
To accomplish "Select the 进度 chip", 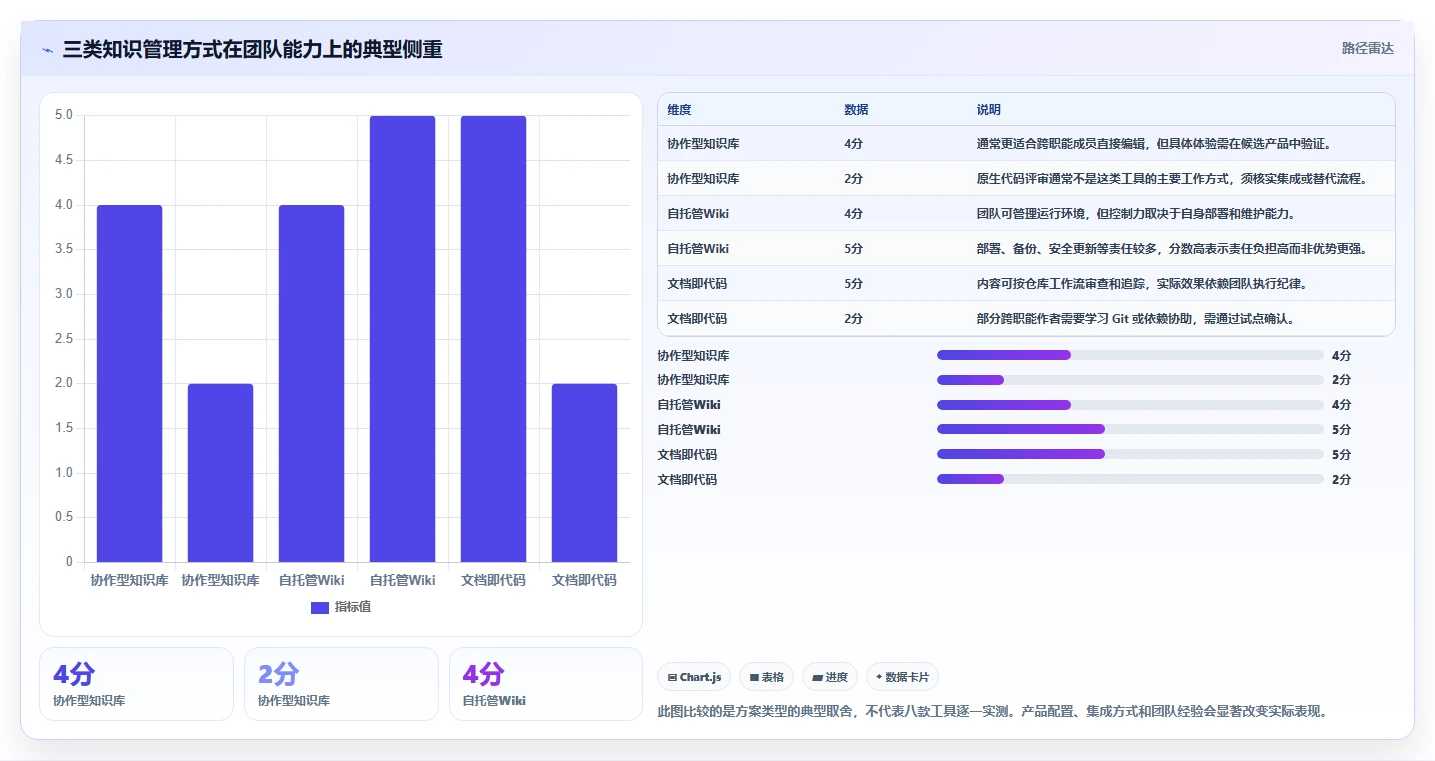I will [830, 677].
